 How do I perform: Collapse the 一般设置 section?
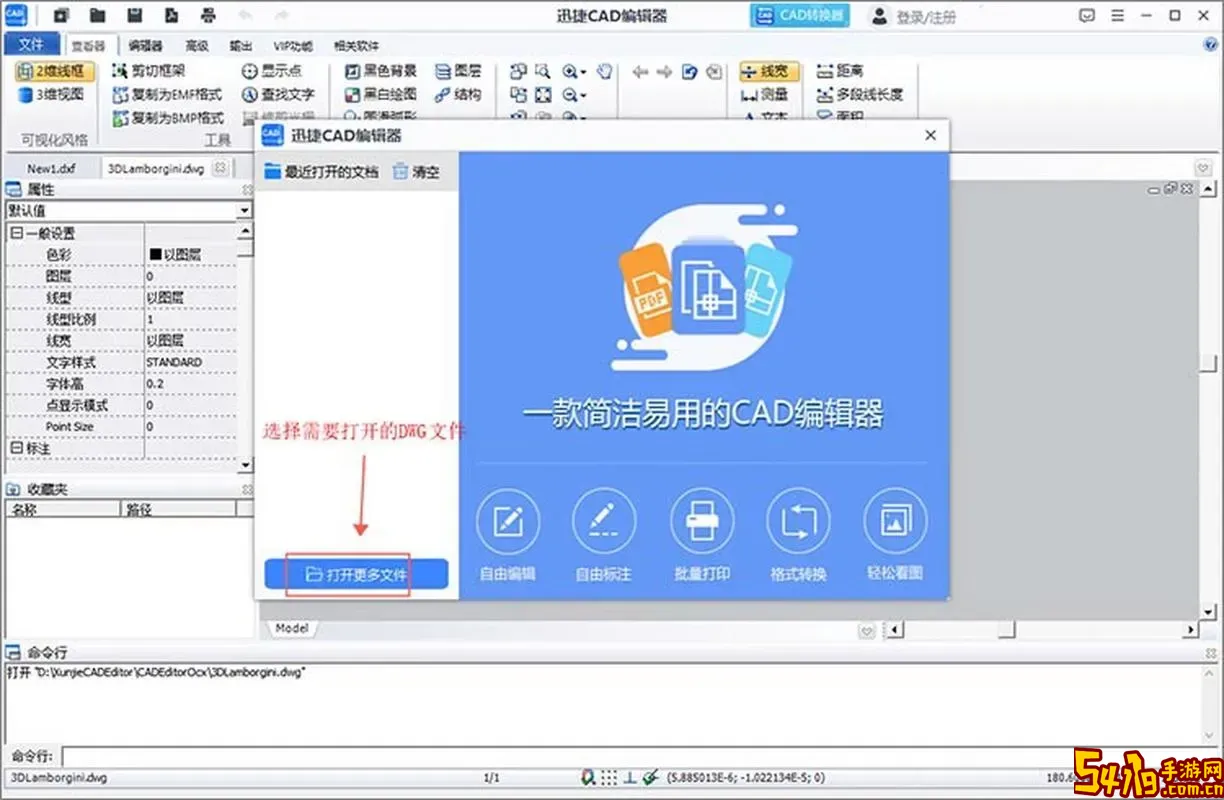click(16, 233)
